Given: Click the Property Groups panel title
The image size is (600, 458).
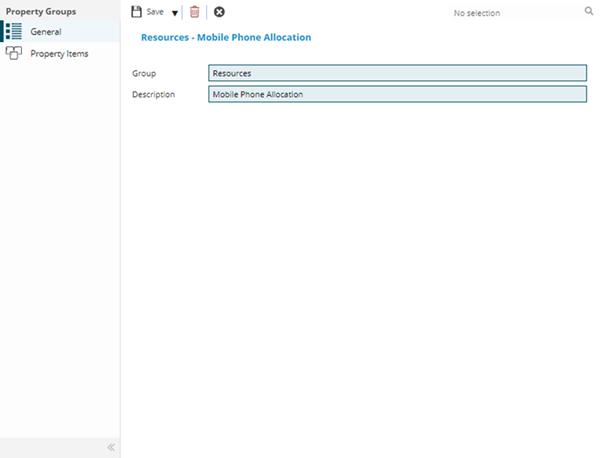Looking at the screenshot, I should [x=41, y=11].
